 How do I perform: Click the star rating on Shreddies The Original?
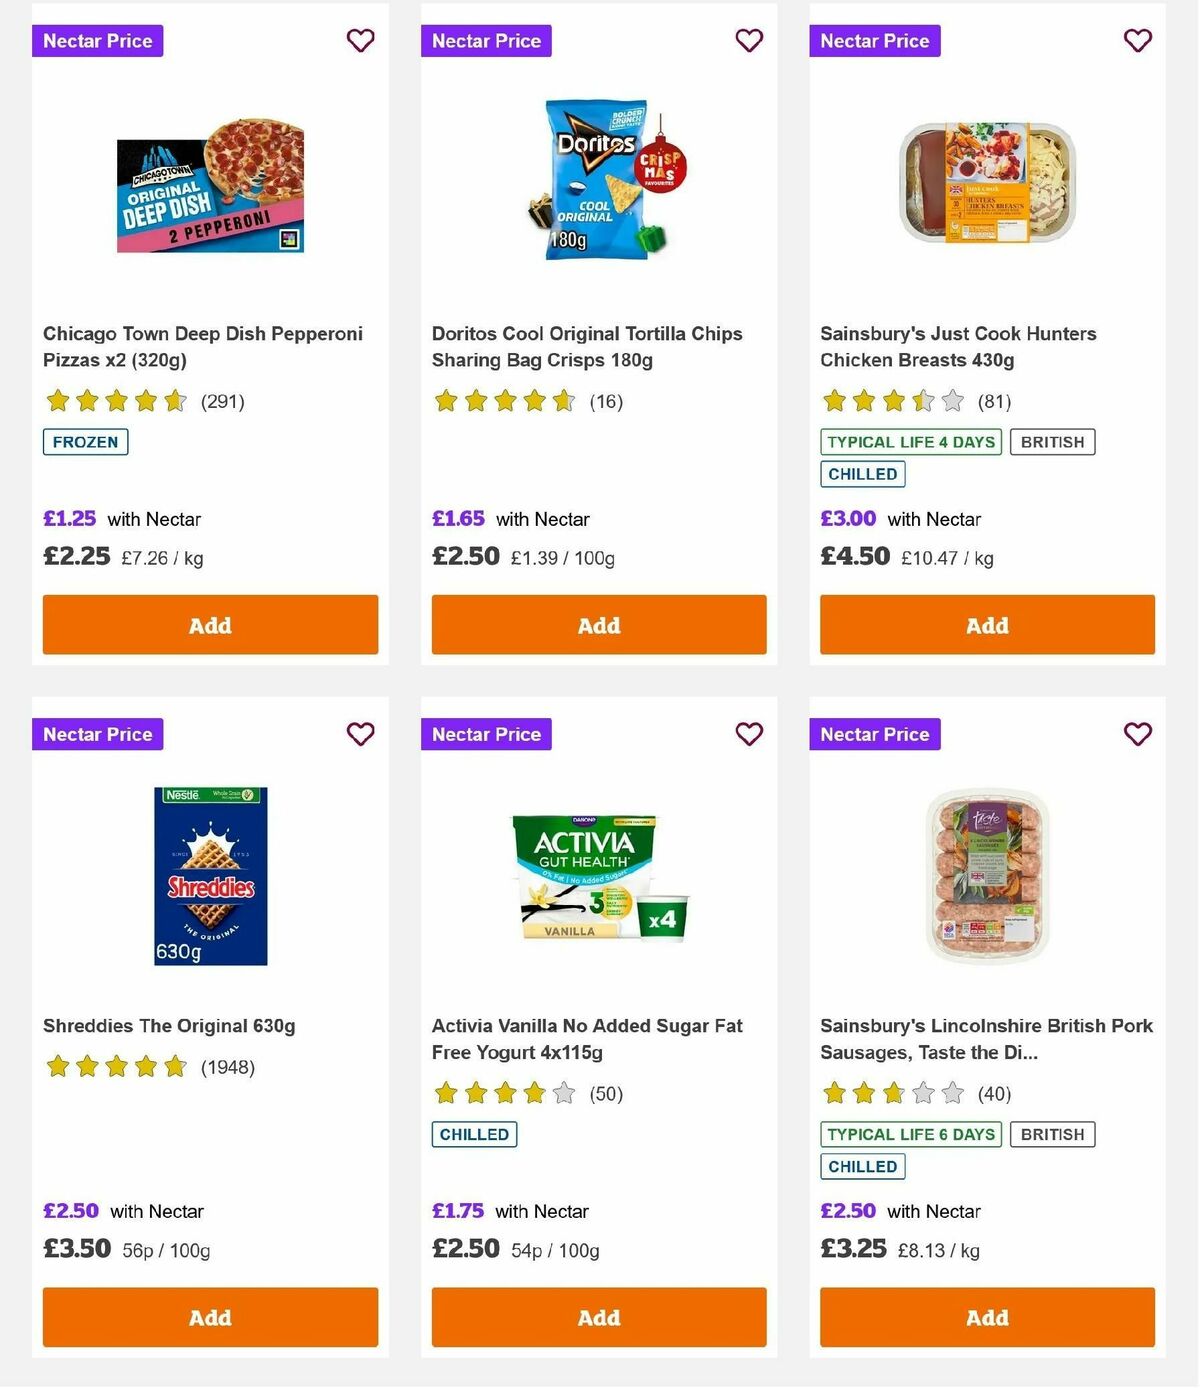click(115, 1067)
